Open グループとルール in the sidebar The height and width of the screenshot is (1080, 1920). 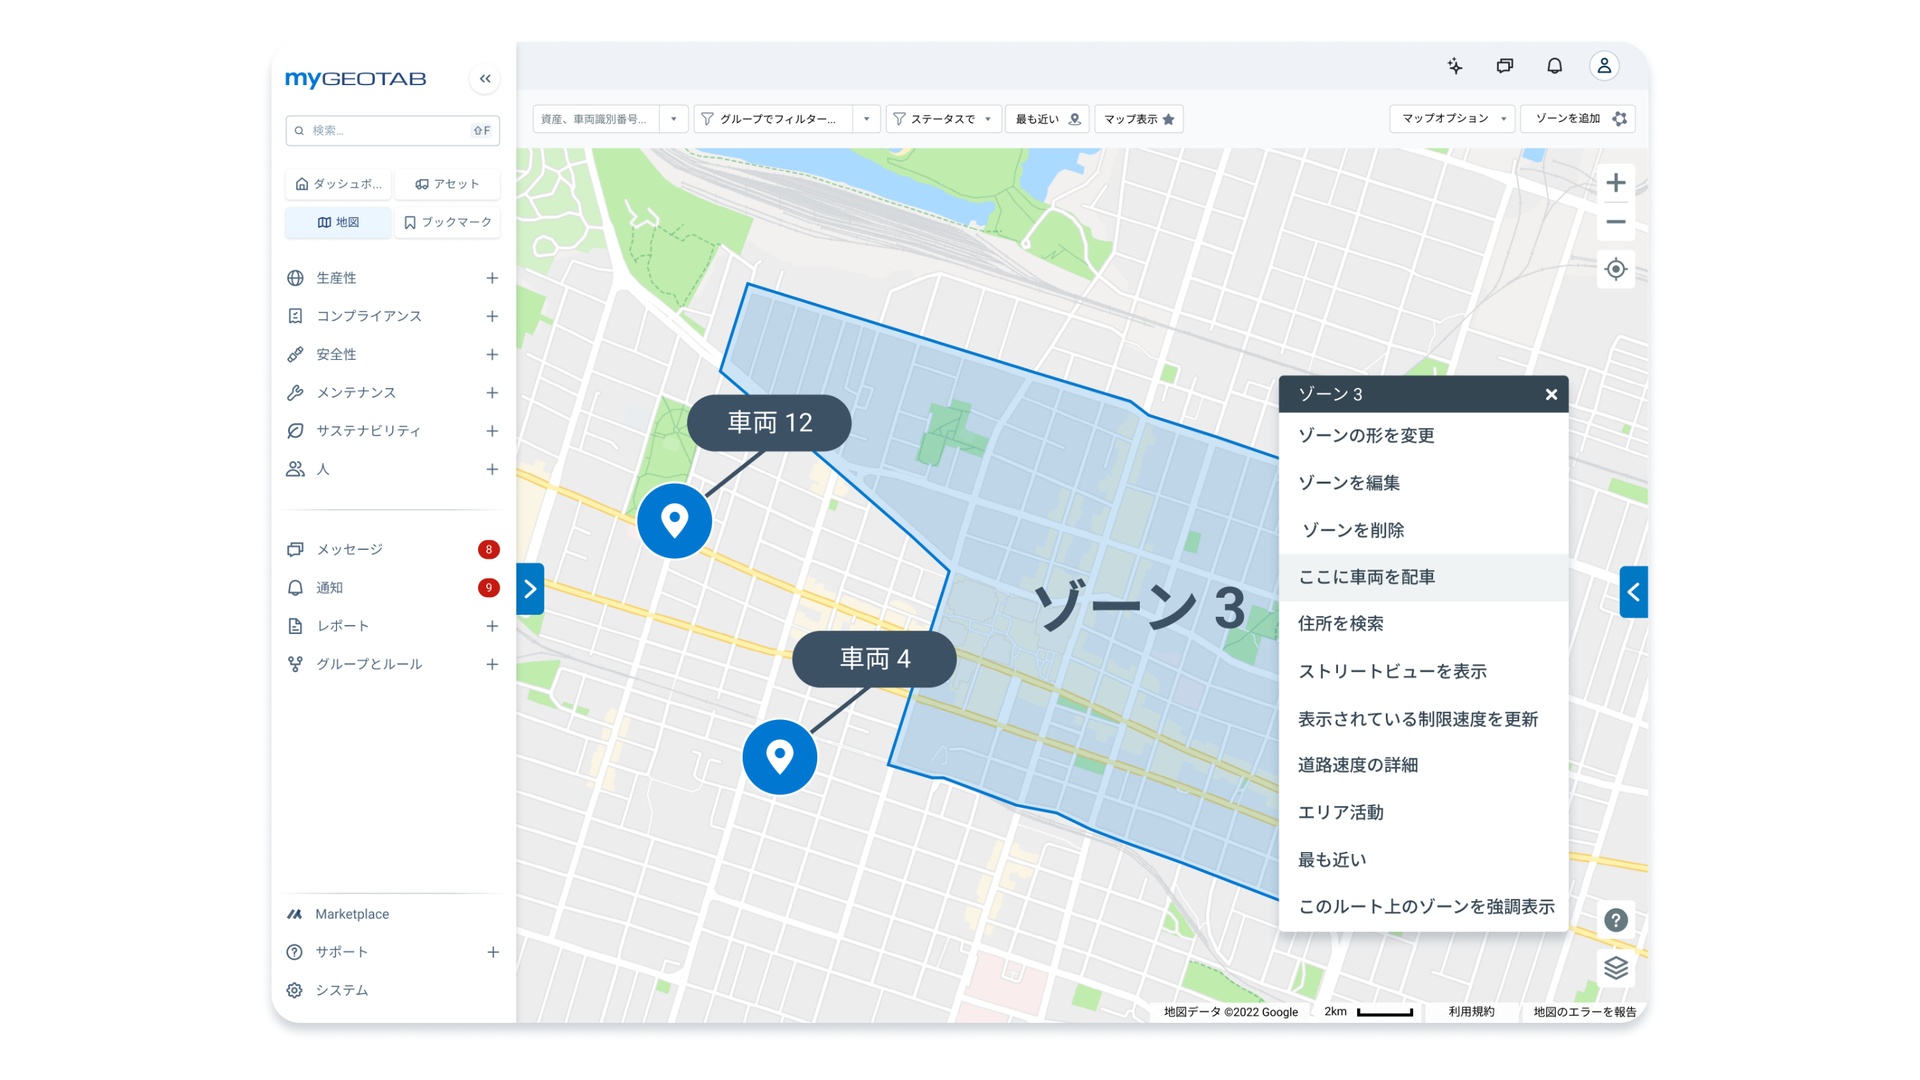[369, 664]
